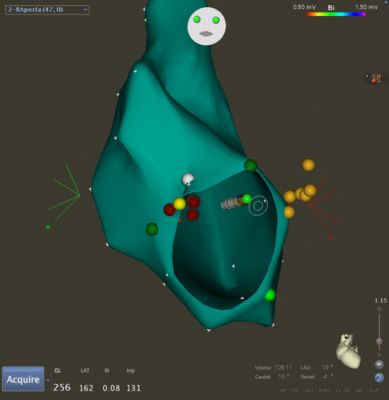Click the Bi value 0.08
The width and height of the screenshot is (389, 400).
(111, 388)
